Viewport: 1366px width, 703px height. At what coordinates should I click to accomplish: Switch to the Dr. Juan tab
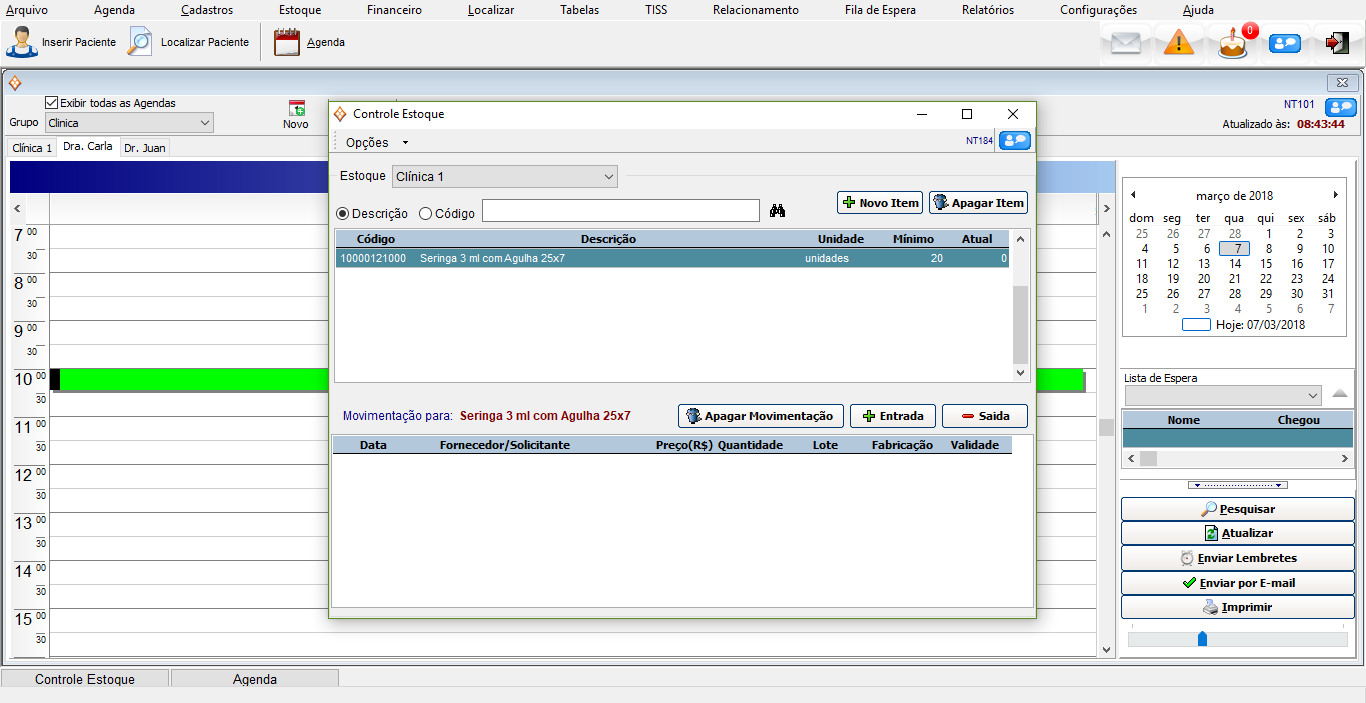pyautogui.click(x=145, y=148)
